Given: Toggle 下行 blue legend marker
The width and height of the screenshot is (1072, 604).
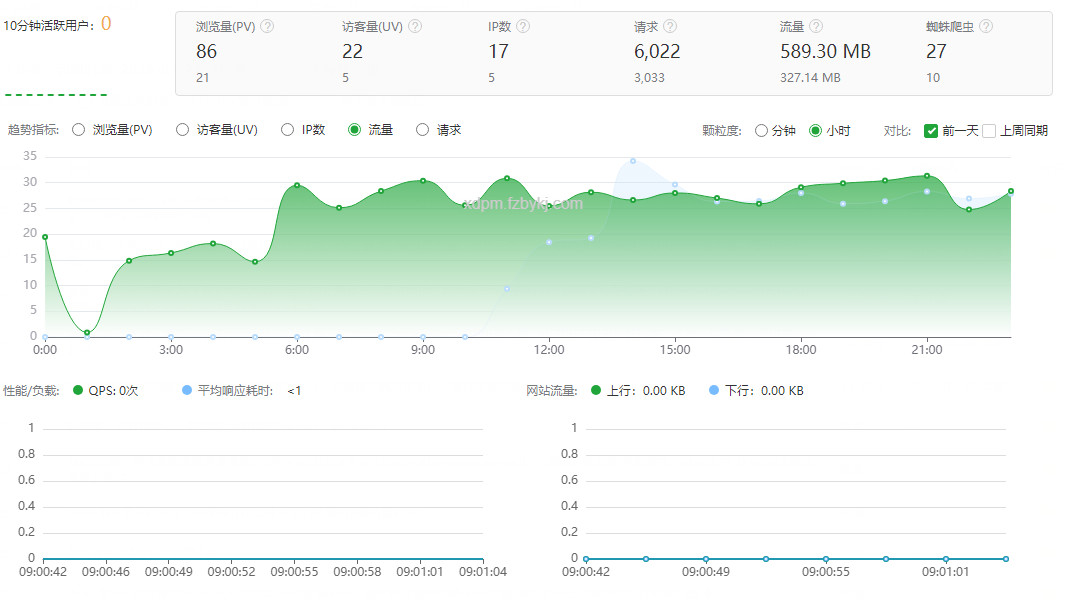Looking at the screenshot, I should coord(713,391).
